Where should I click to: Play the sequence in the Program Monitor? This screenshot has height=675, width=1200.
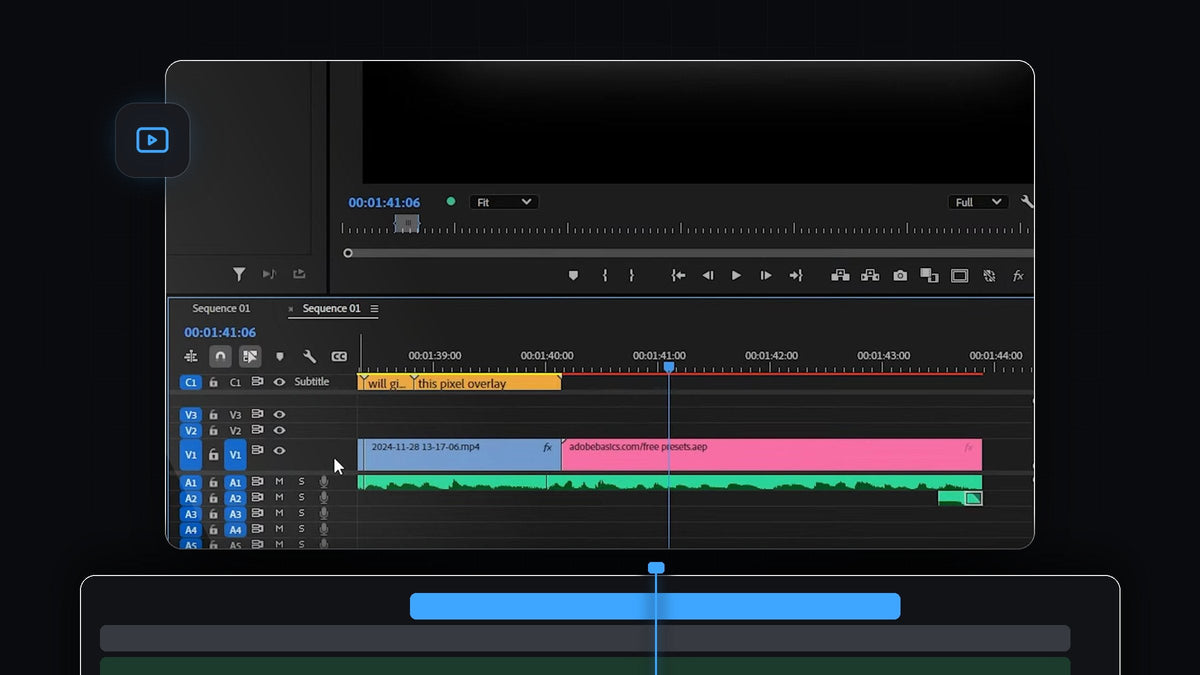coord(737,275)
